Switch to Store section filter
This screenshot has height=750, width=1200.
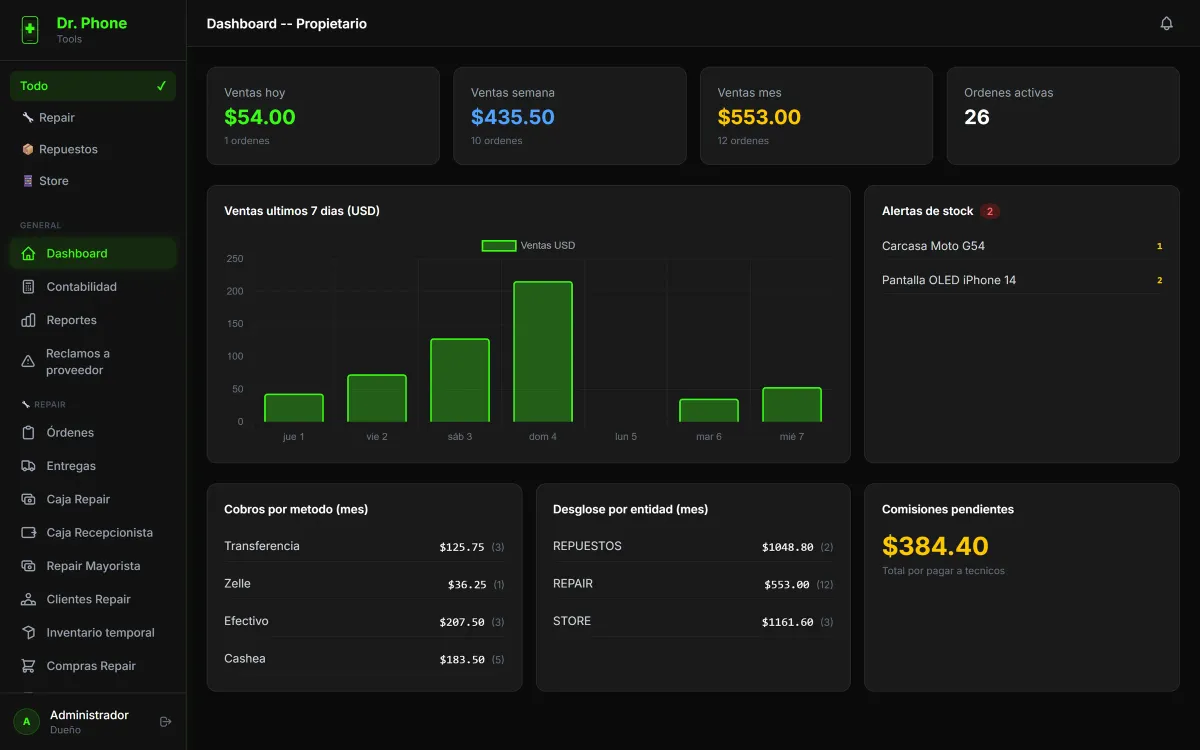[x=93, y=181]
